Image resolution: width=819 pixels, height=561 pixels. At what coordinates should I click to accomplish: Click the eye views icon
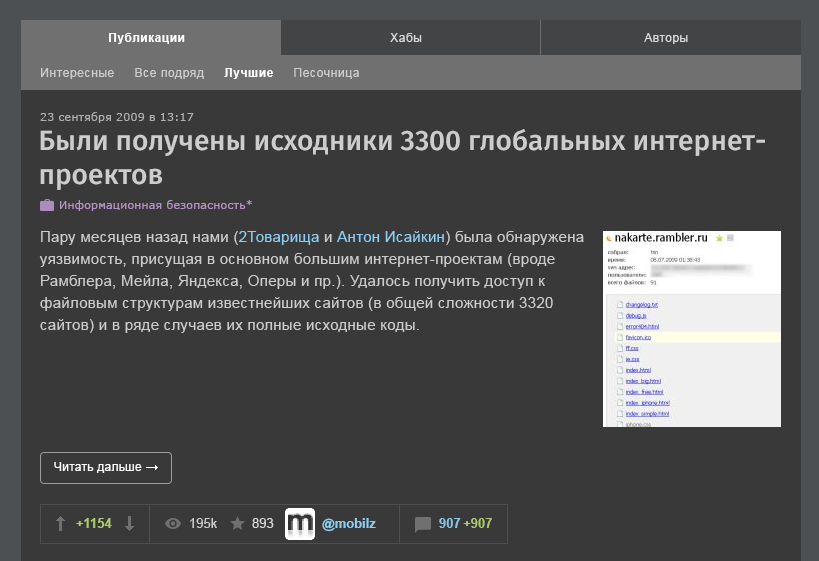pyautogui.click(x=173, y=523)
